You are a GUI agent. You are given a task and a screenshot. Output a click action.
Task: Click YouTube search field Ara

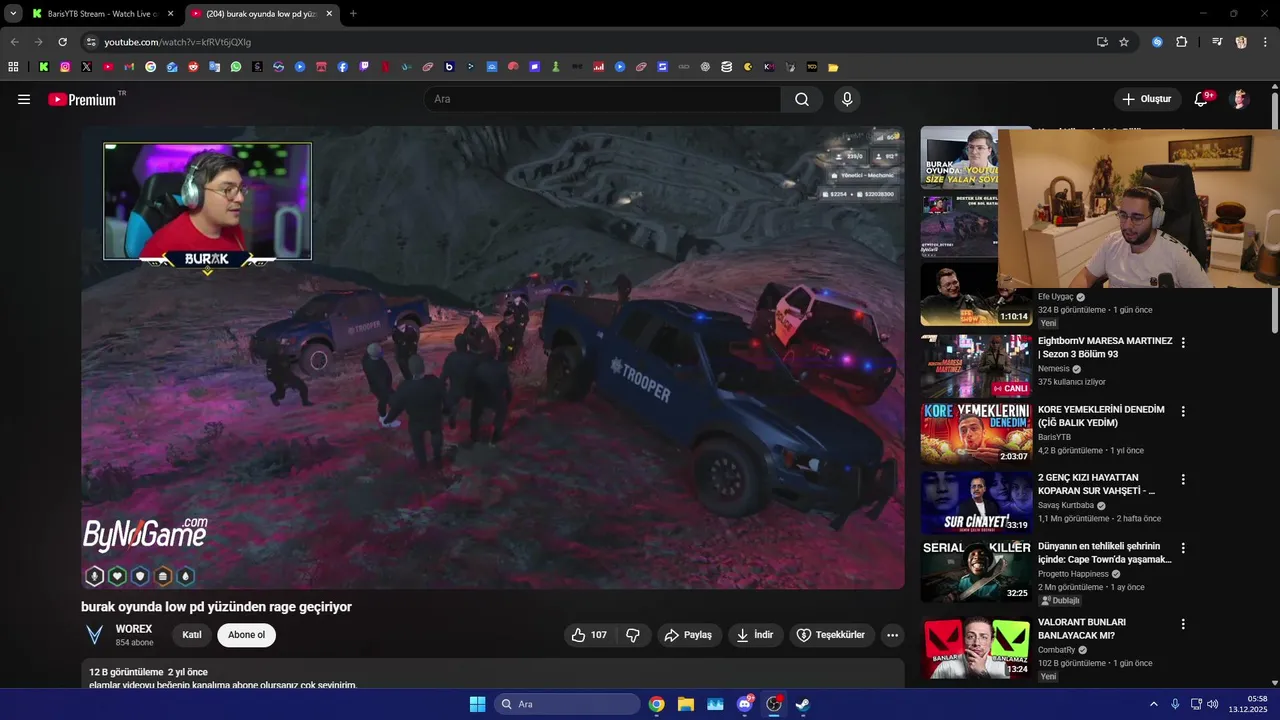point(603,99)
